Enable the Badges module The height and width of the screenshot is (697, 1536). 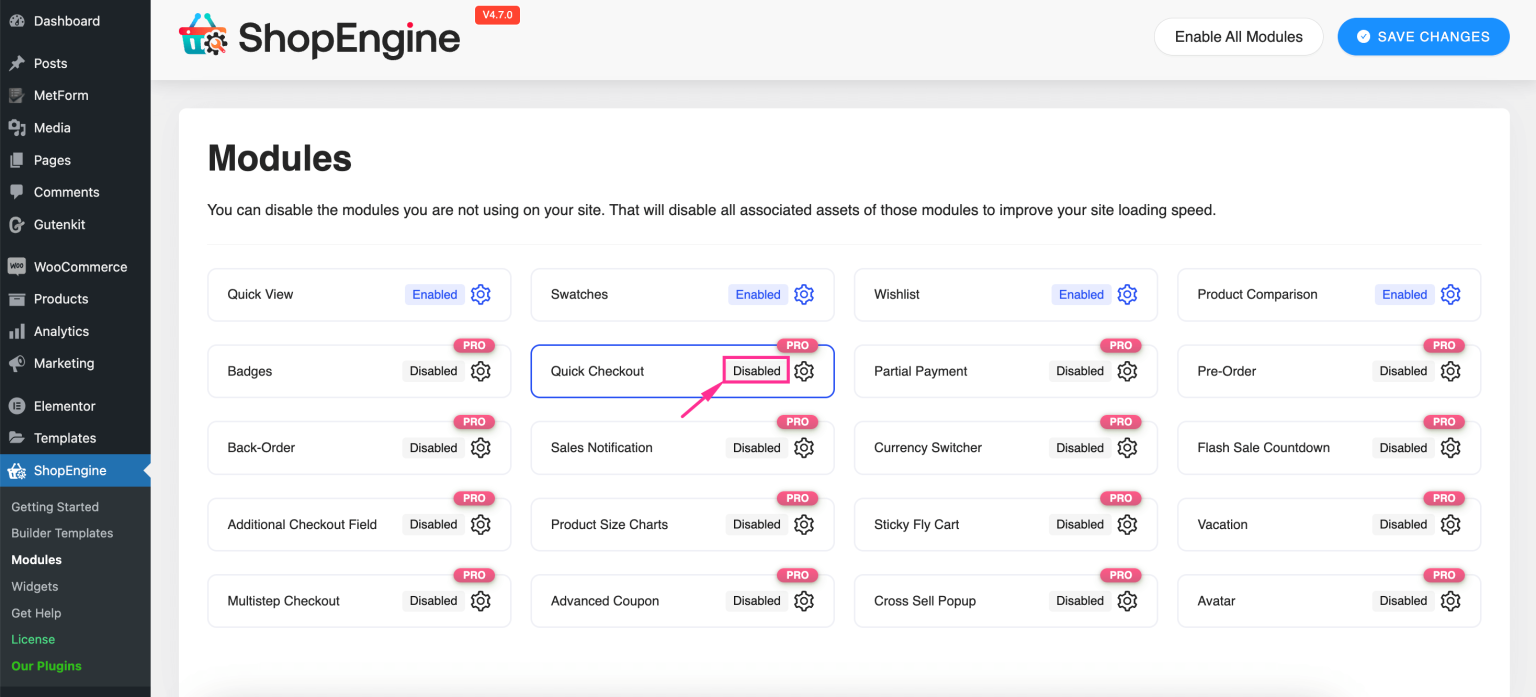tap(433, 370)
